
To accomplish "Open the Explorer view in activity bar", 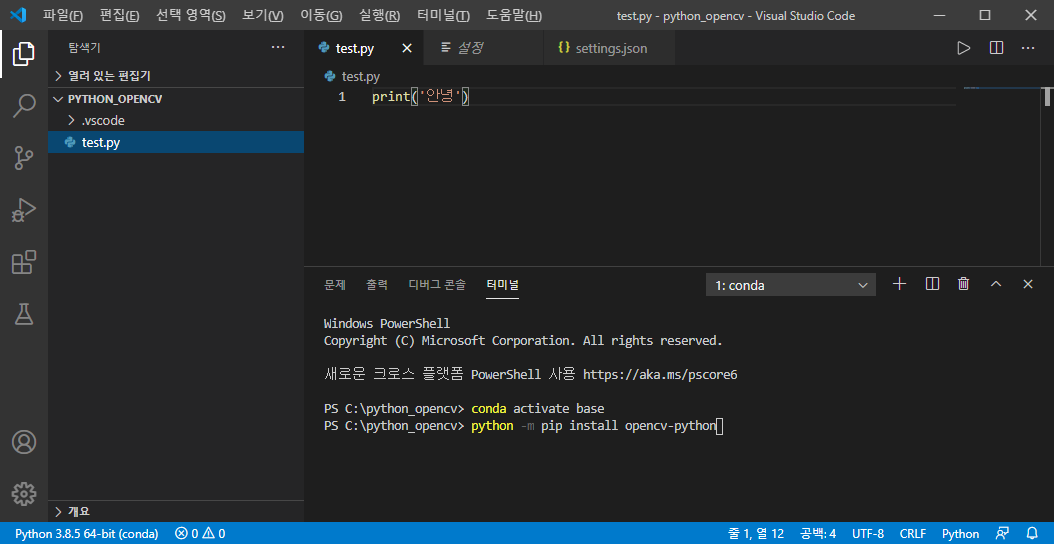I will (24, 54).
